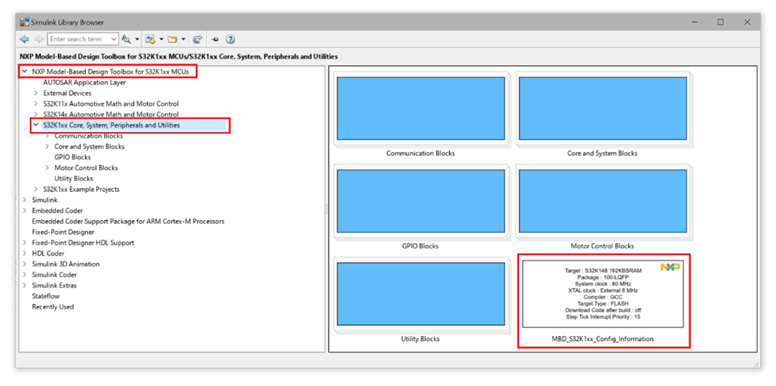
Task: Click the Communication Blocks caption text
Action: 421,153
